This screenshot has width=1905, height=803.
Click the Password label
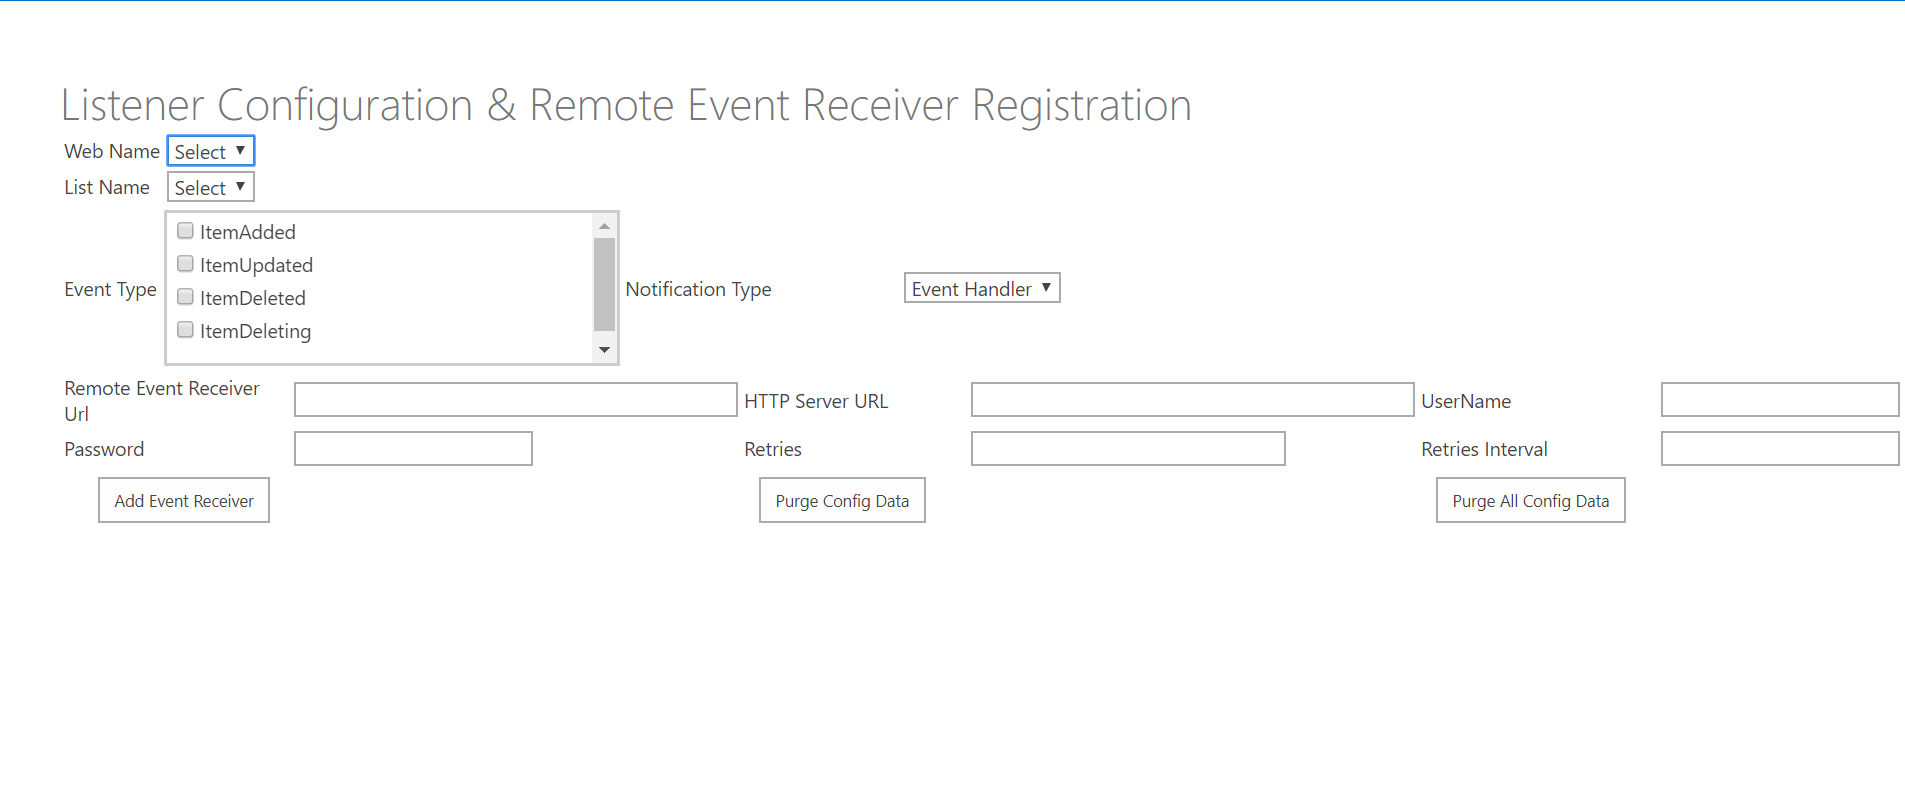tap(104, 449)
